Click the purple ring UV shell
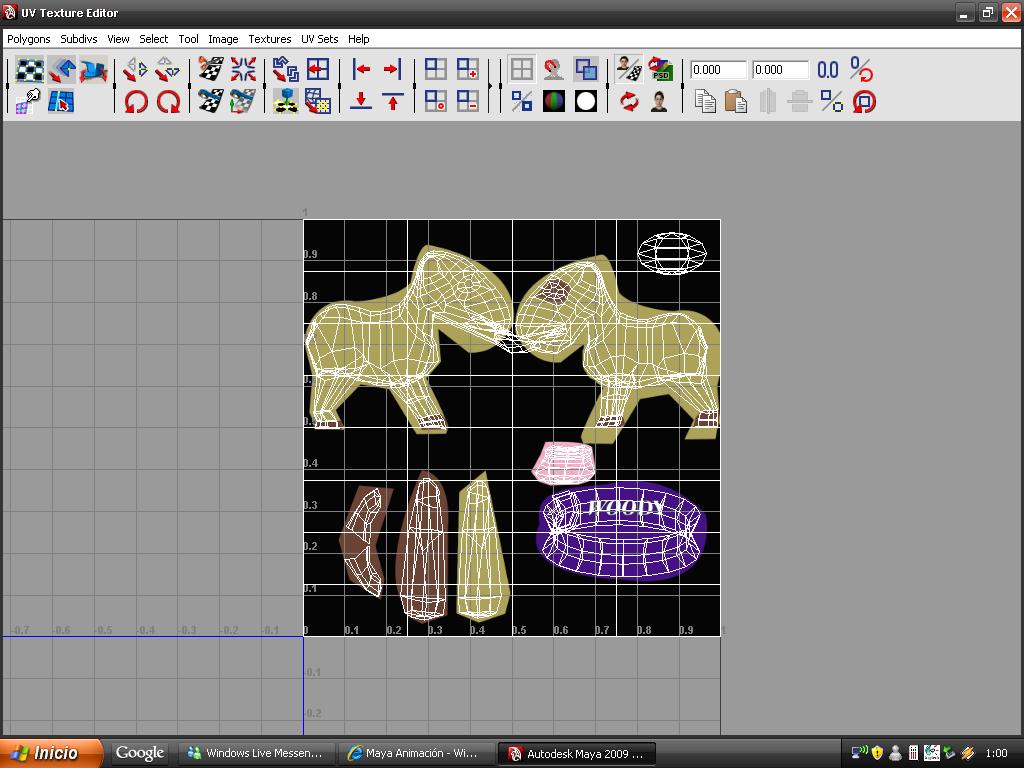This screenshot has height=768, width=1024. coord(621,532)
